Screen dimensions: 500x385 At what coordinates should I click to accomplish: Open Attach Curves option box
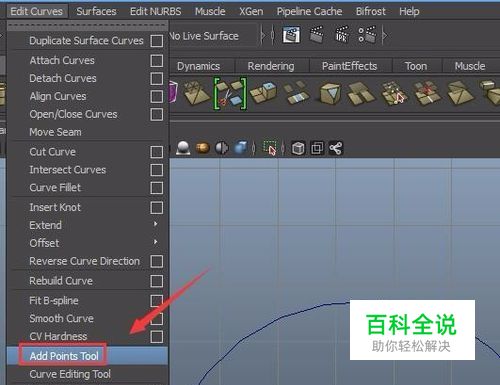(x=157, y=61)
